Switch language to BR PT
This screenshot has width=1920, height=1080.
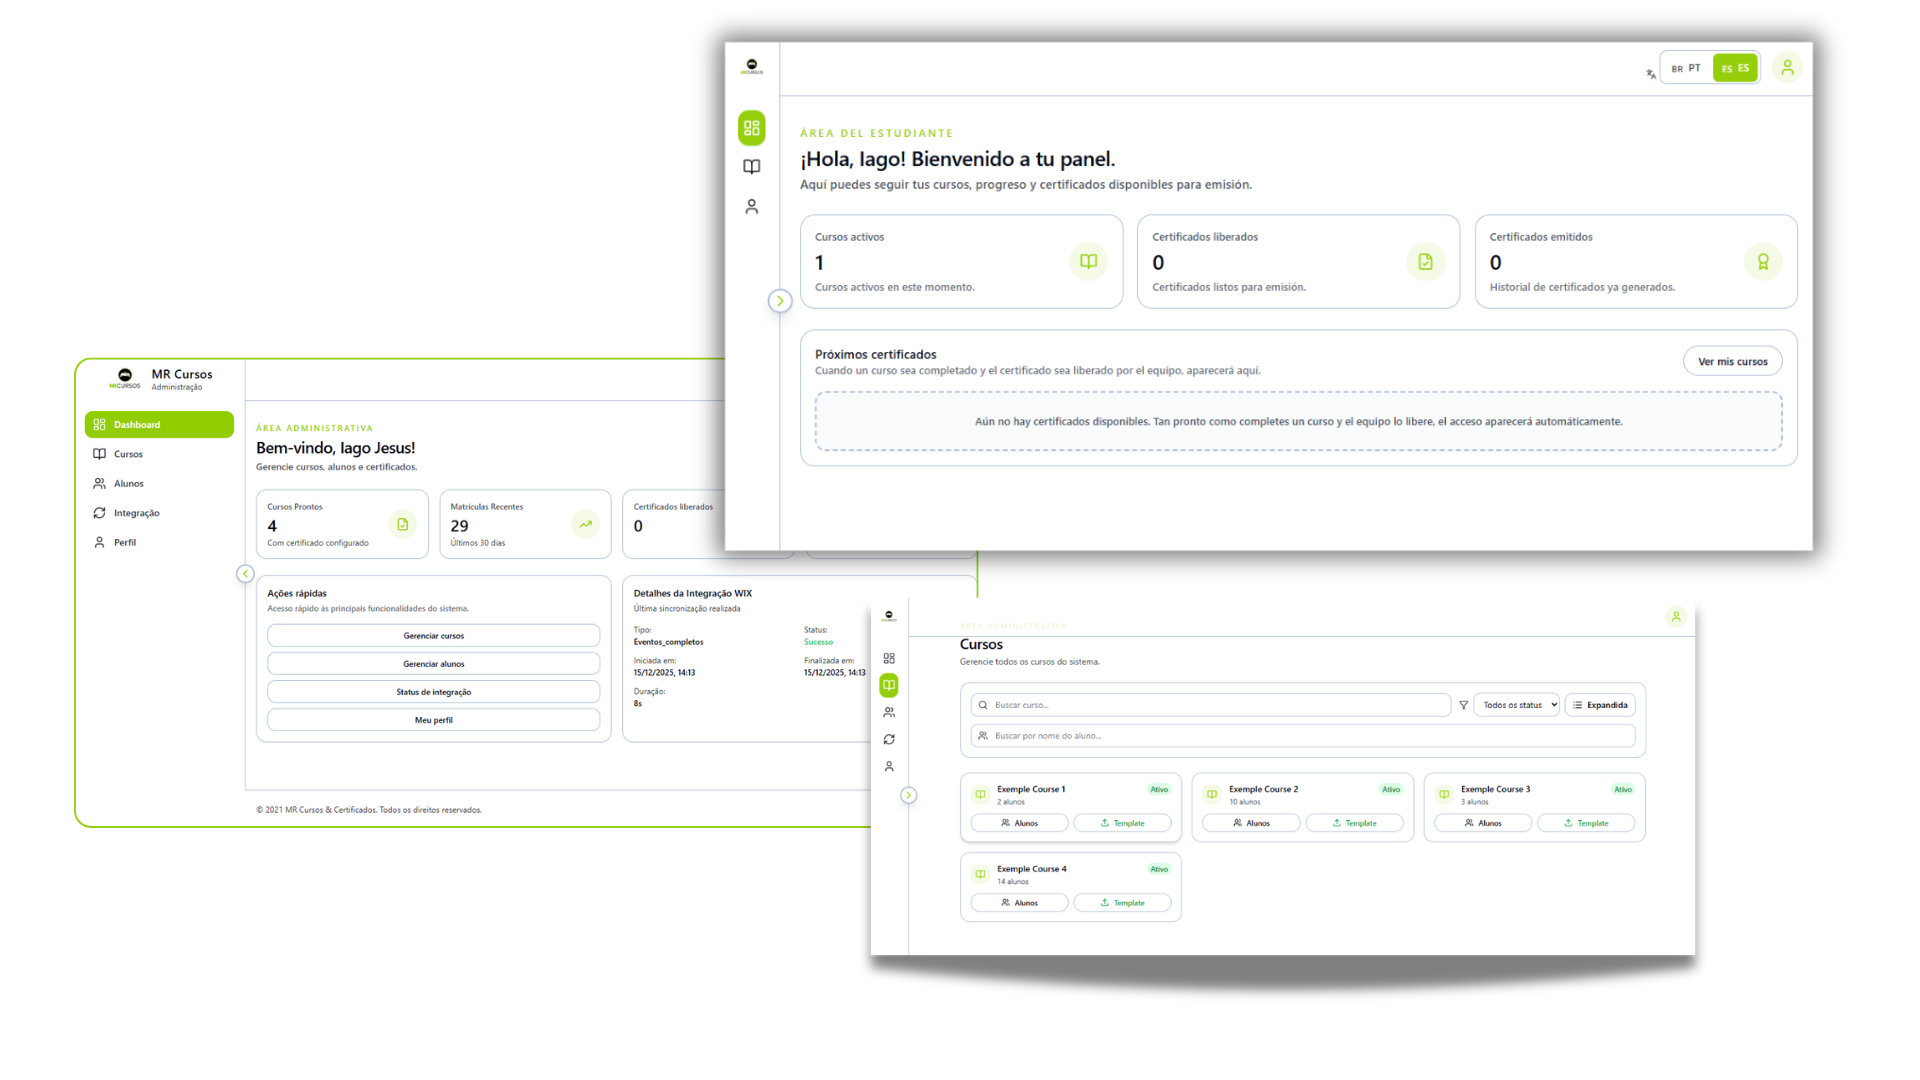click(x=1686, y=68)
